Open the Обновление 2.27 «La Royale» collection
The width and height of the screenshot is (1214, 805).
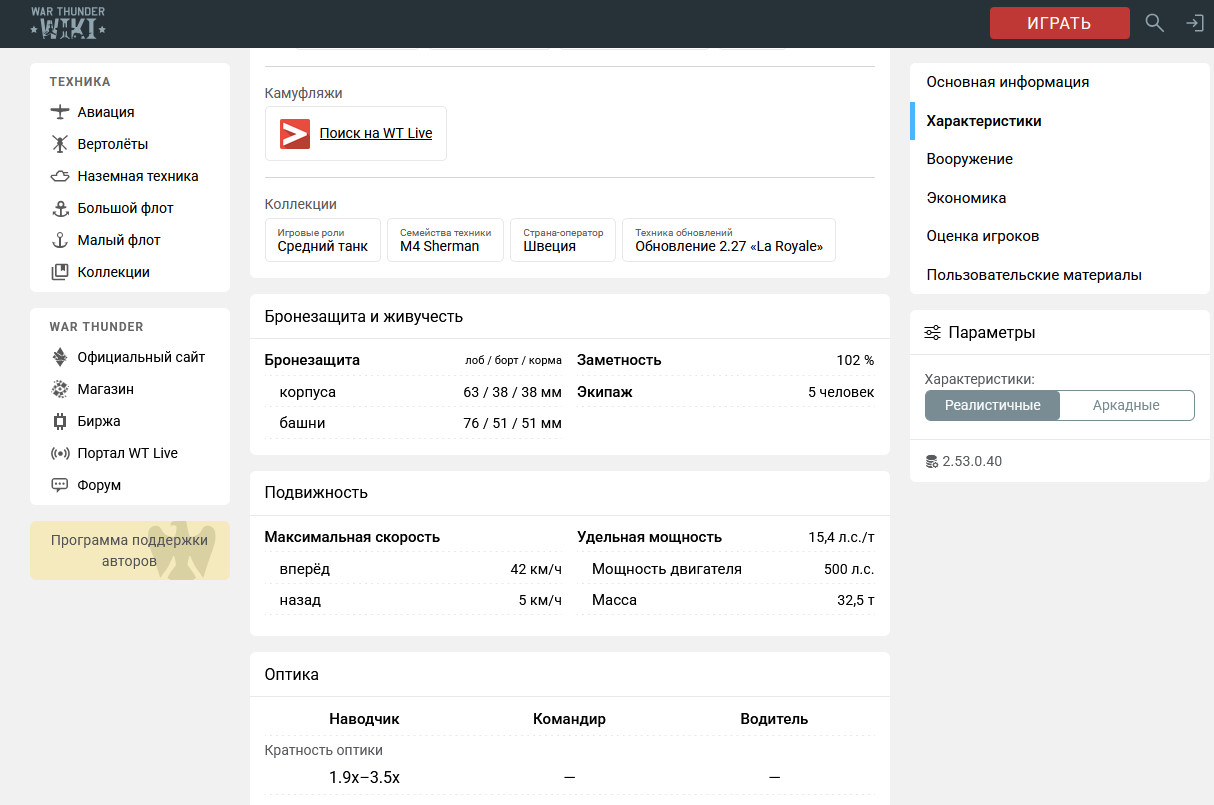tap(728, 240)
